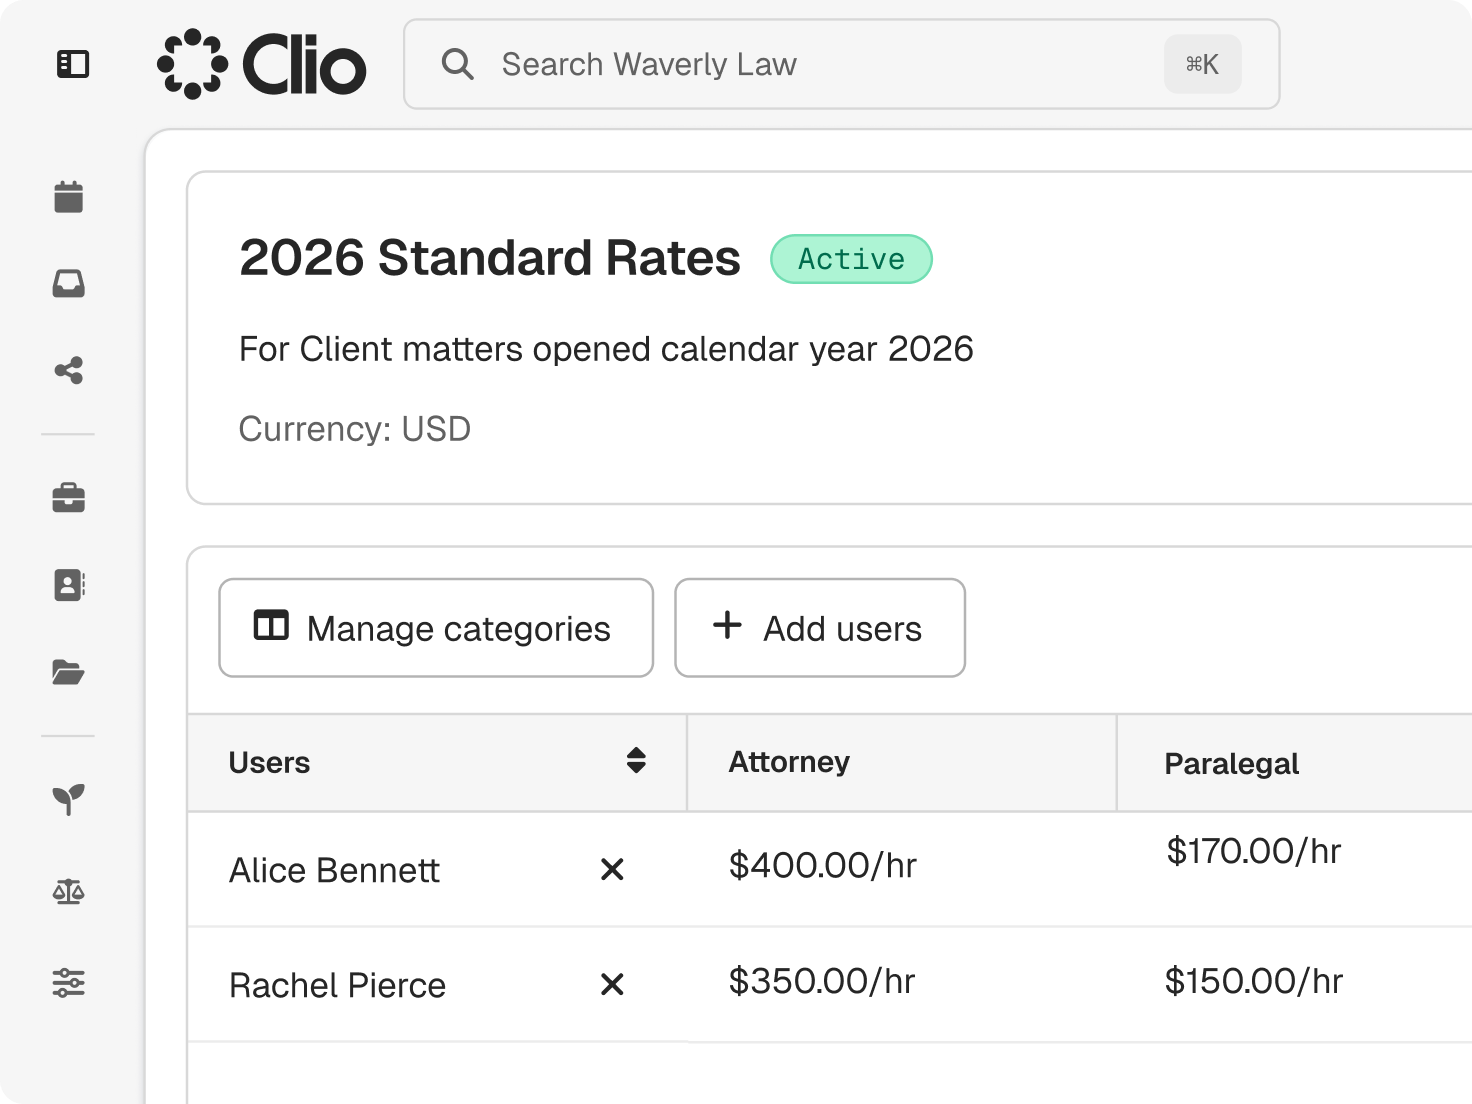
Task: Click the share nodes icon in sidebar
Action: pyautogui.click(x=69, y=371)
